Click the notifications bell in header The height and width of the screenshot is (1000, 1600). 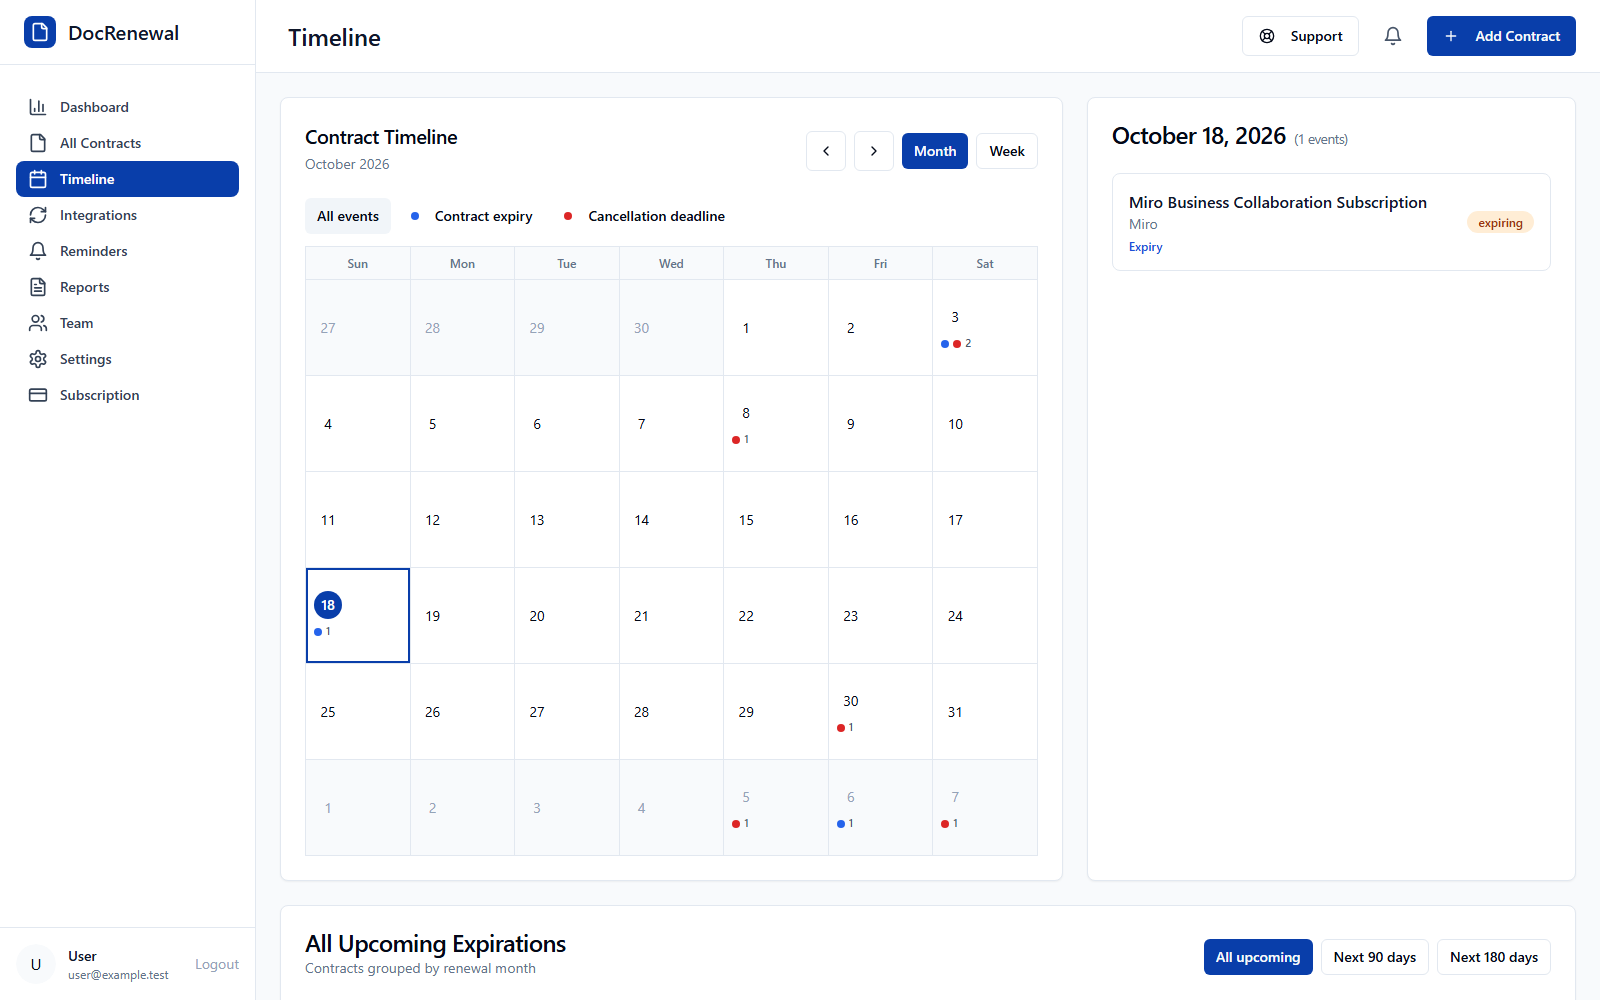[1393, 36]
